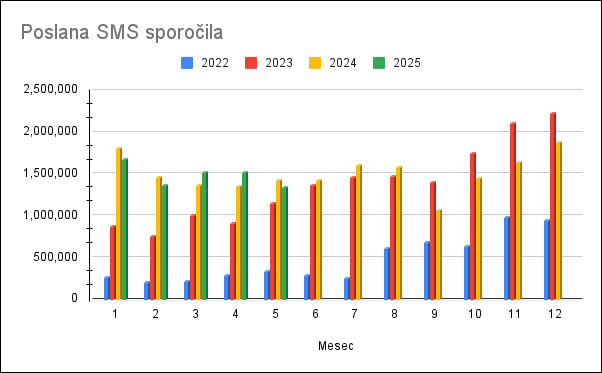
Task: Select the Mesec axis title
Action: (x=336, y=346)
